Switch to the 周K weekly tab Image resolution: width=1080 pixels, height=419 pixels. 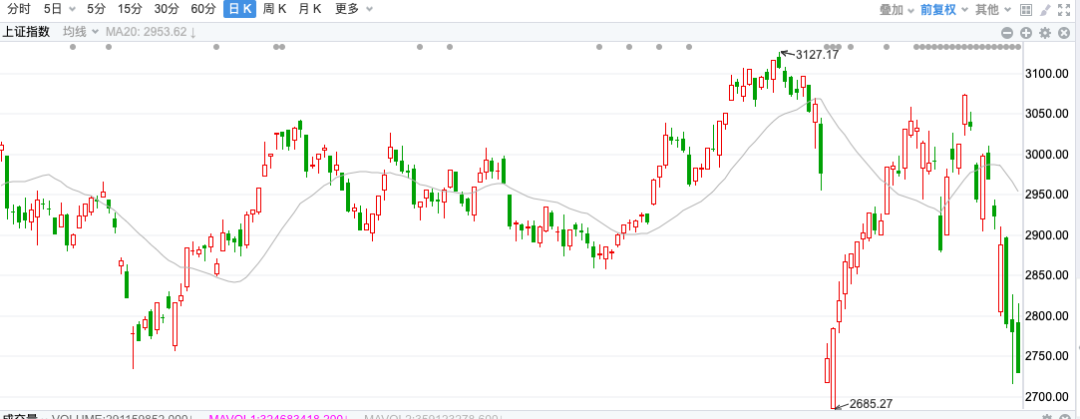click(275, 9)
